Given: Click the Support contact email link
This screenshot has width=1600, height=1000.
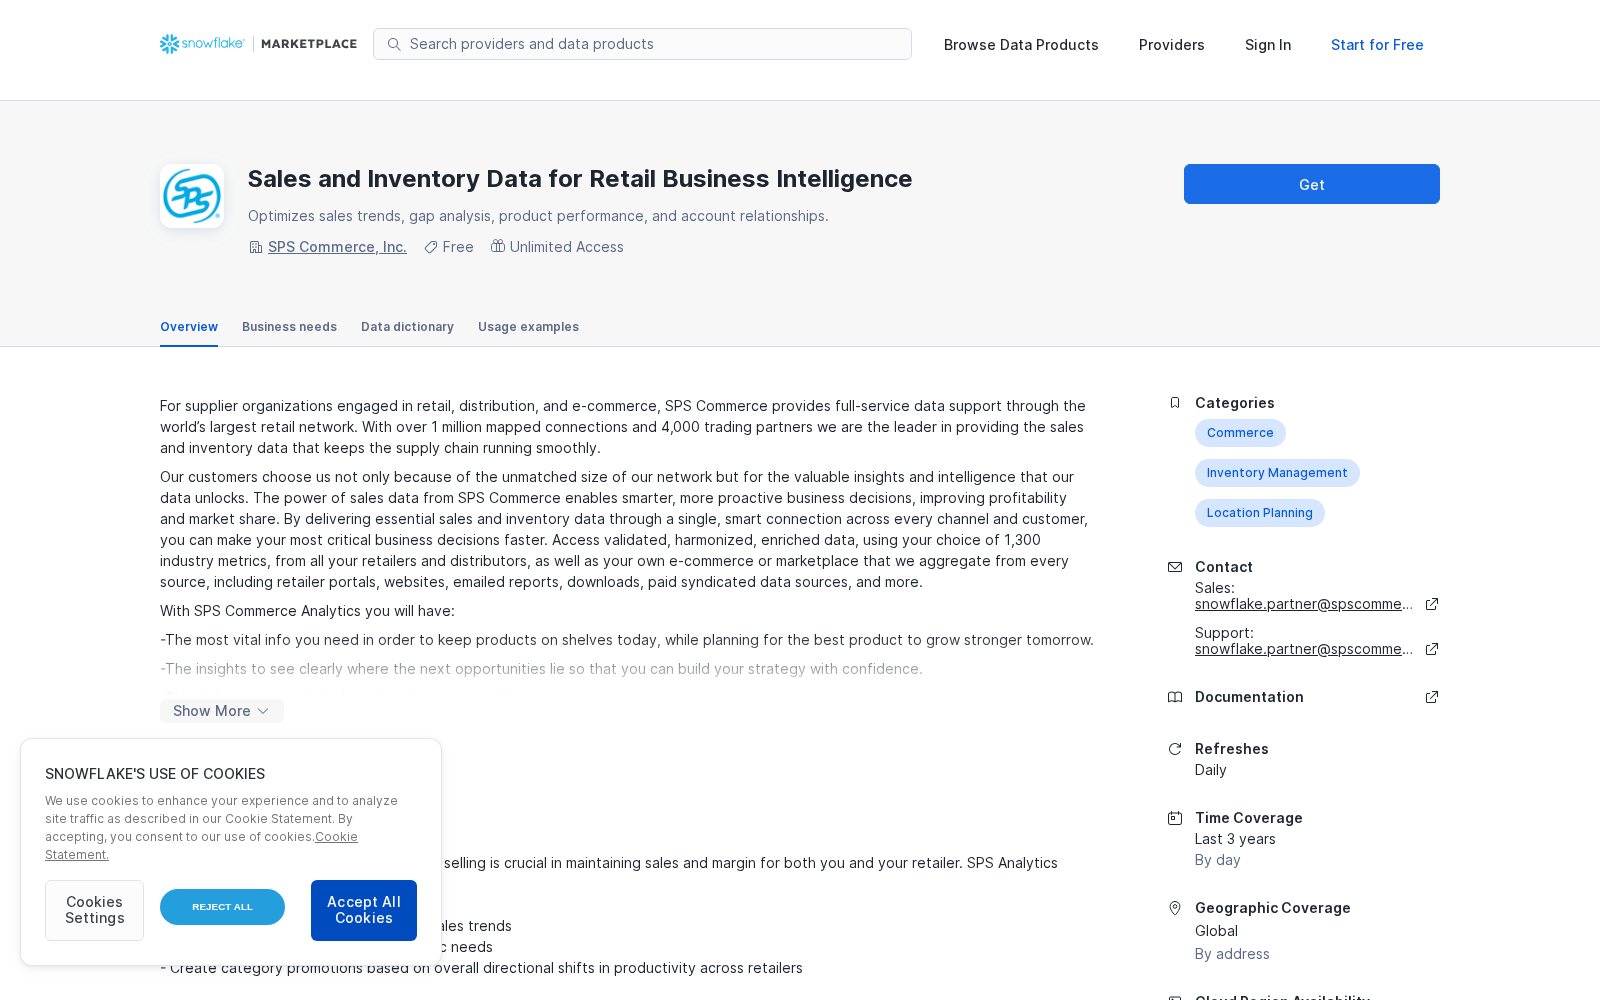Looking at the screenshot, I should [1304, 649].
